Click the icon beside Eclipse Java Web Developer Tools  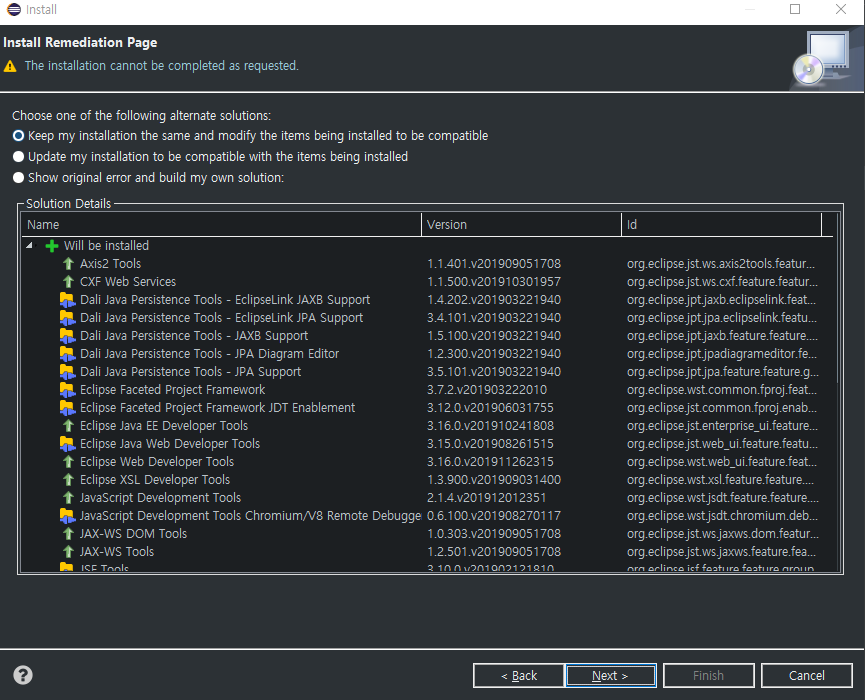(67, 444)
